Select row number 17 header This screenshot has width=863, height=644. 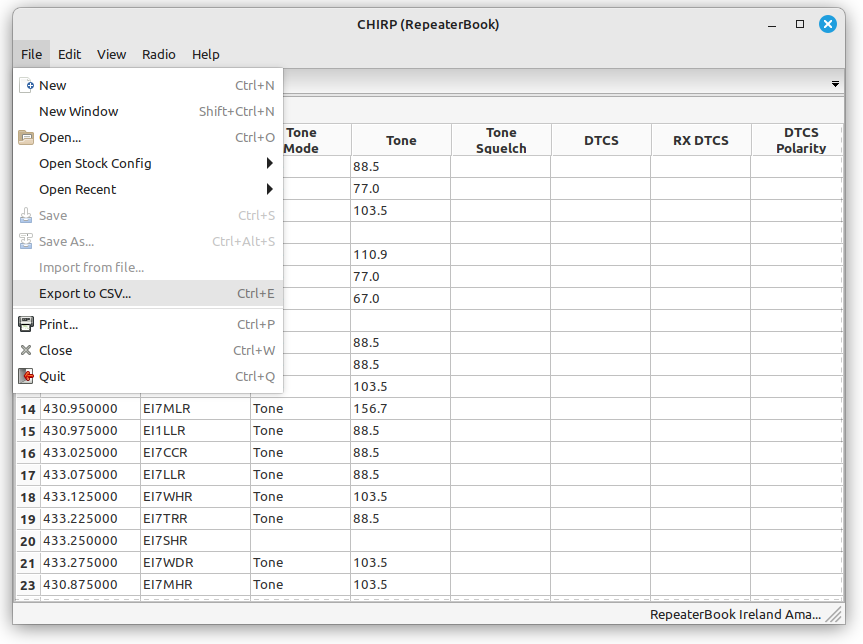(x=28, y=475)
